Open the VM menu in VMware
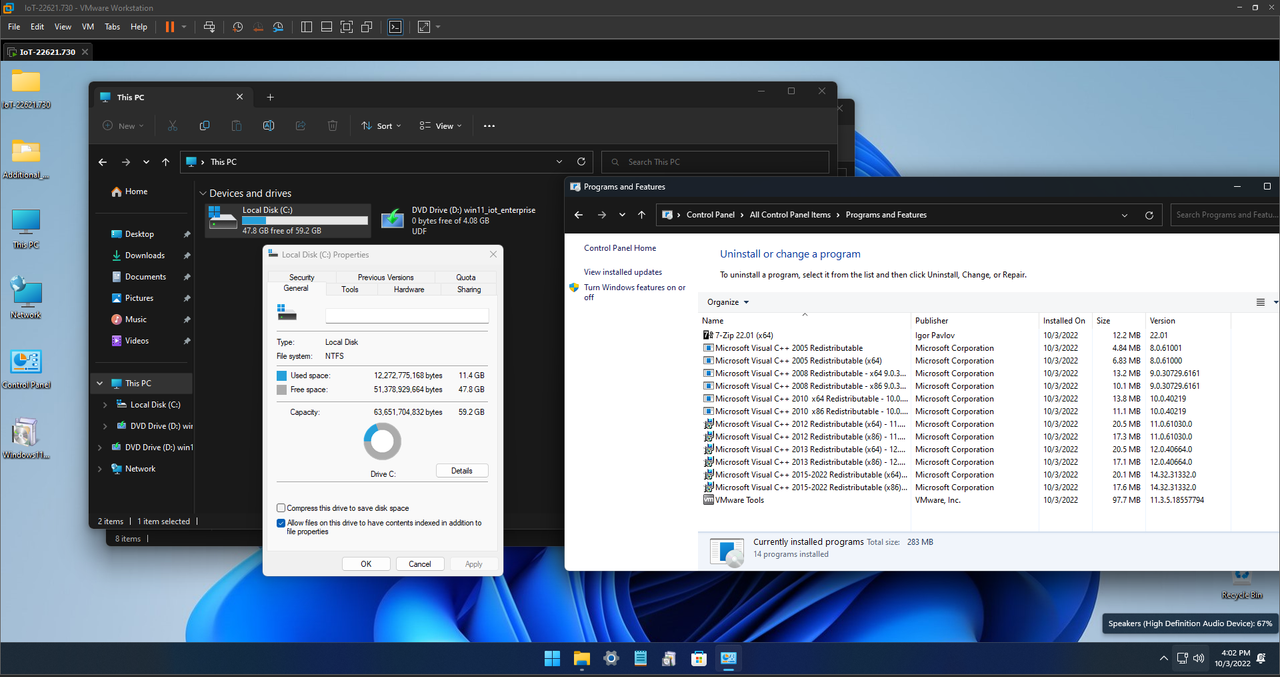Viewport: 1280px width, 677px height. click(86, 26)
